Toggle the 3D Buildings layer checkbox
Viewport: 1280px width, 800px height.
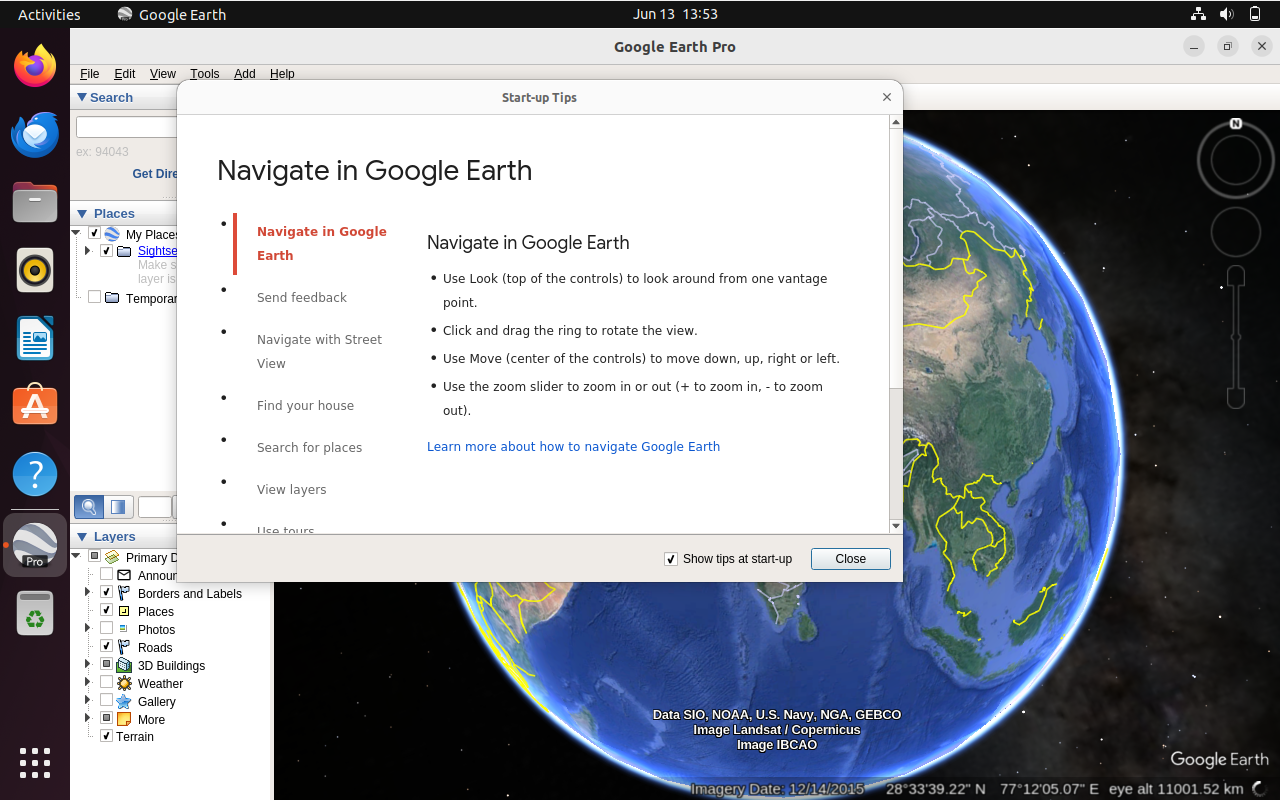(106, 665)
